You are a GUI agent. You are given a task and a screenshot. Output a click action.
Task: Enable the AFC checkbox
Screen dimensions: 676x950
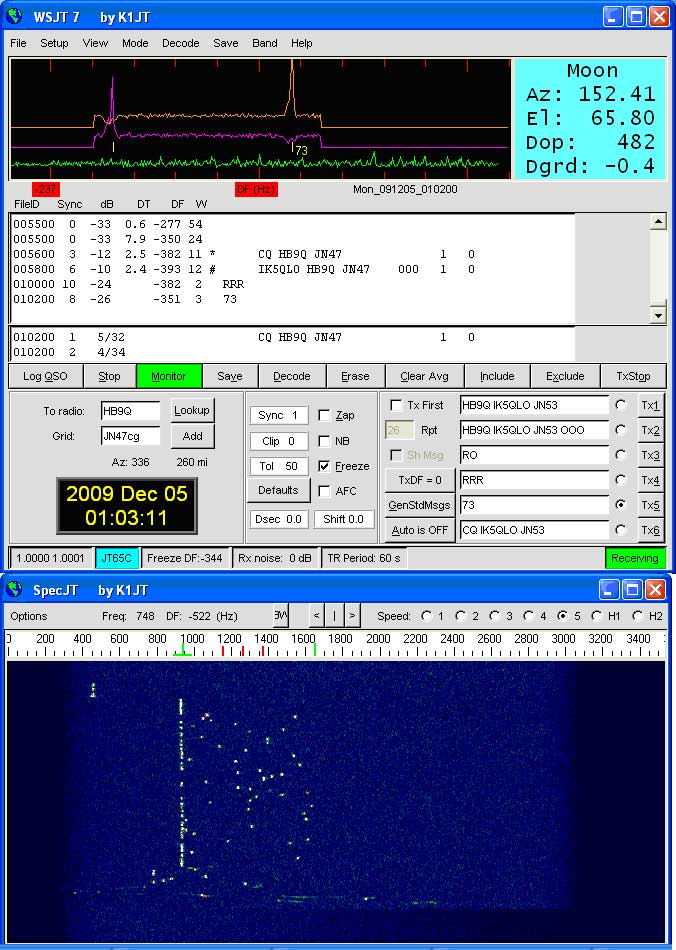325,491
